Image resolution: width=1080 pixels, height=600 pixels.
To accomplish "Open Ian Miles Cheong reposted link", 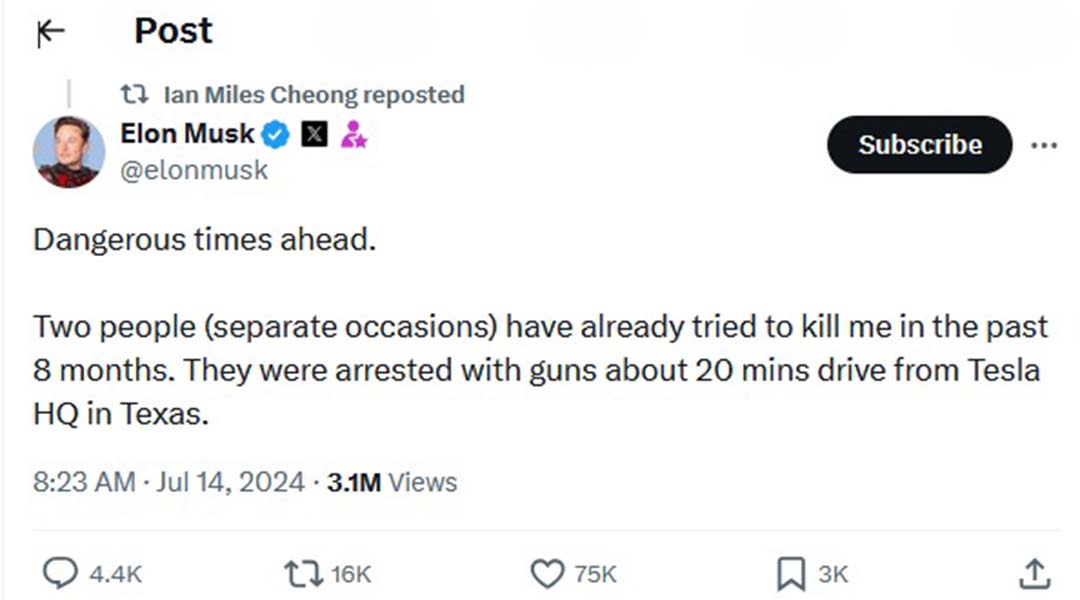I will point(314,94).
